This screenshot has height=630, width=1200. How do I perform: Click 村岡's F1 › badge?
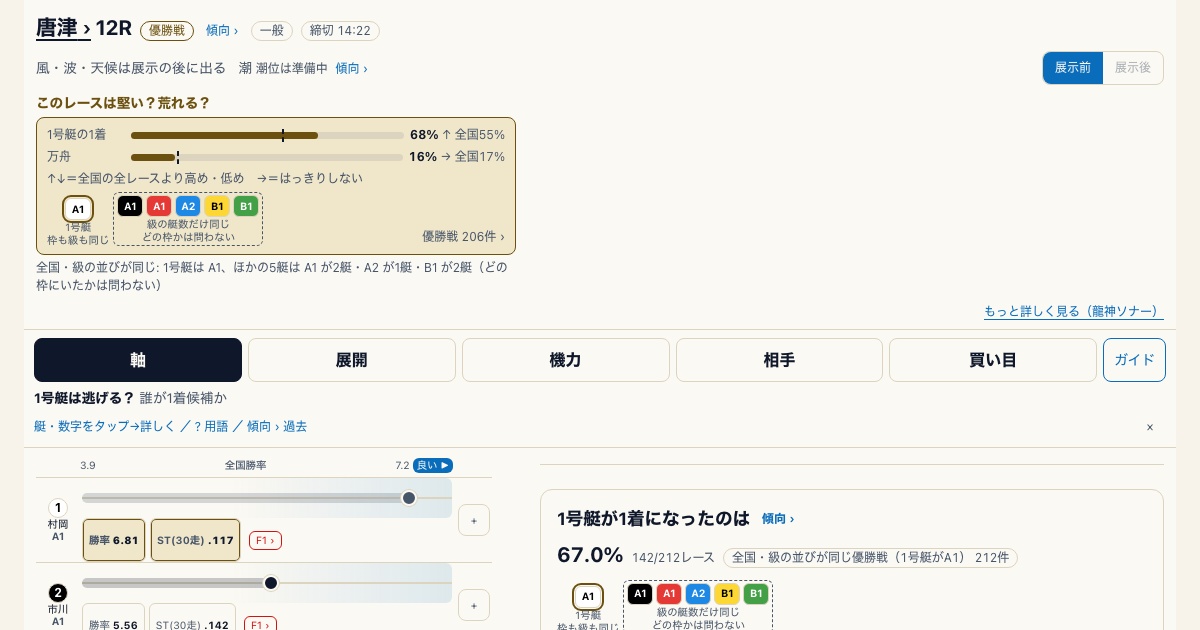coord(265,540)
